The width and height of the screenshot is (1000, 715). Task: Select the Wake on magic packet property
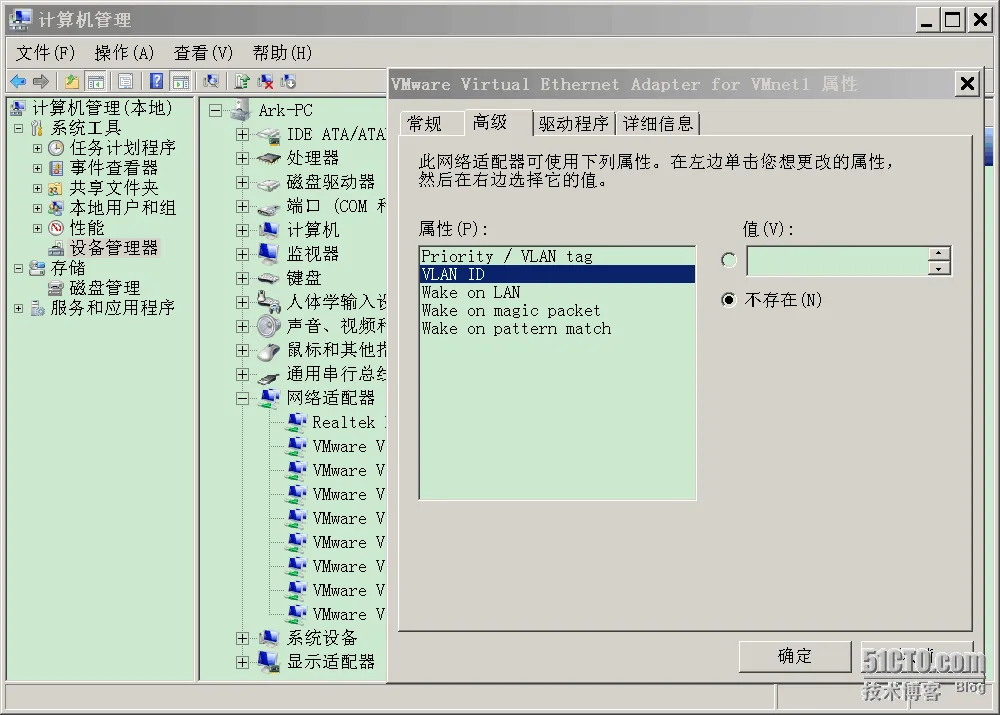[x=557, y=311]
